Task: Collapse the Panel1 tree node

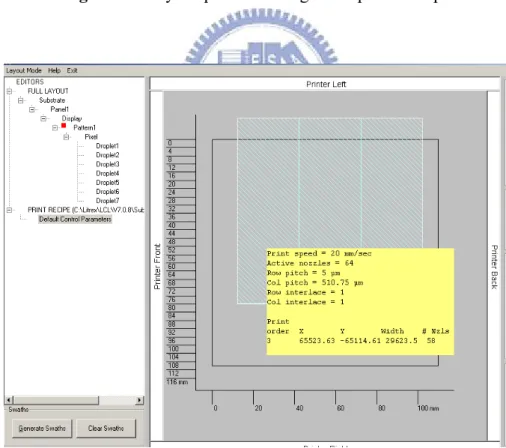Action: (x=32, y=109)
